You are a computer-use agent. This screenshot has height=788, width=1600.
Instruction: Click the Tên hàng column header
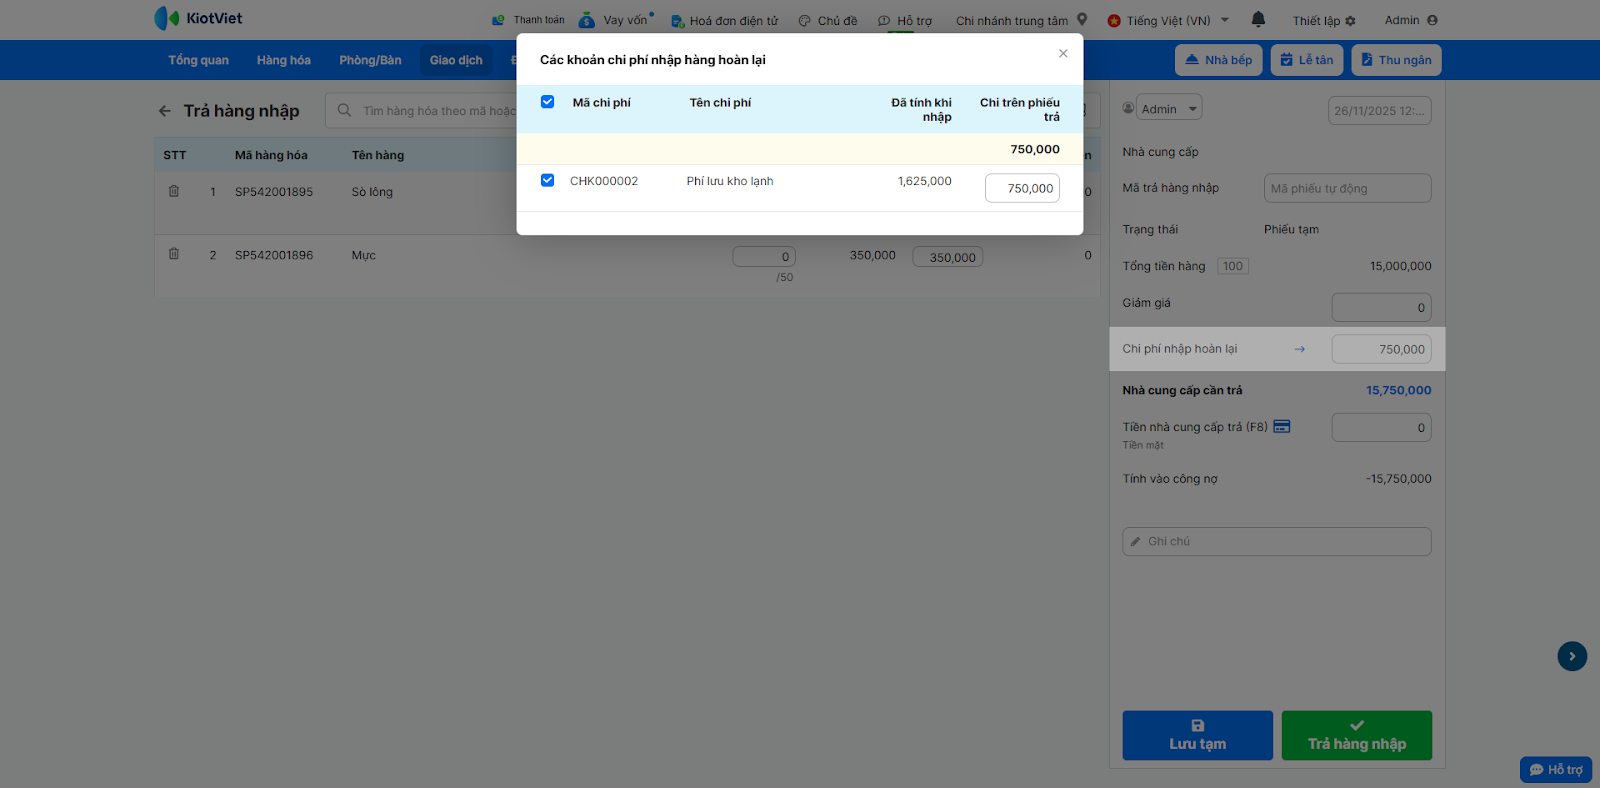(378, 155)
